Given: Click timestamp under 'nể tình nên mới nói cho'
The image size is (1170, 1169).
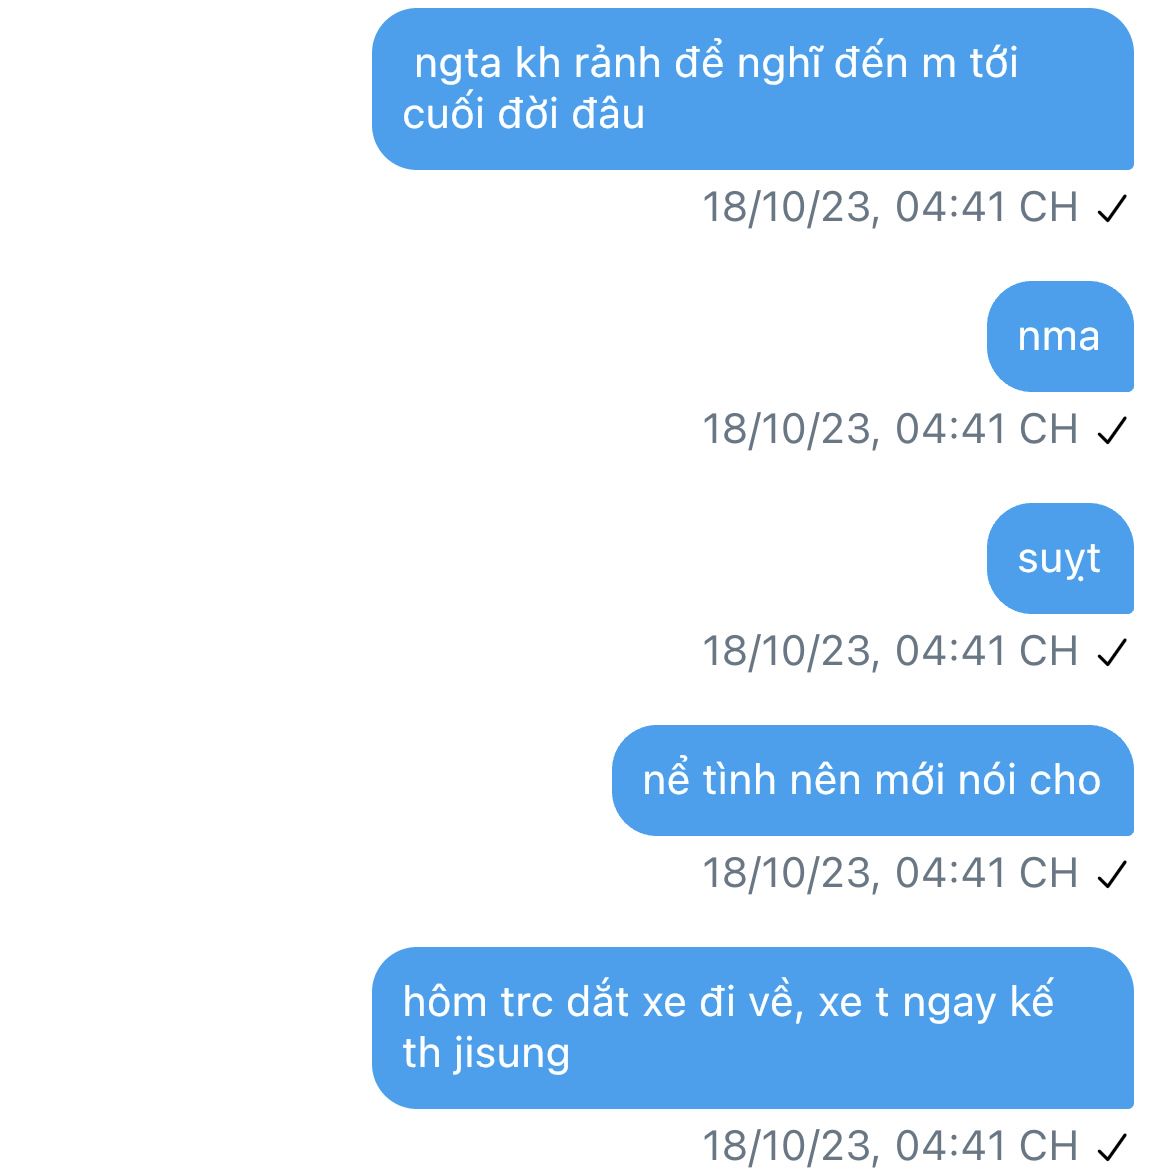Looking at the screenshot, I should pyautogui.click(x=890, y=874).
